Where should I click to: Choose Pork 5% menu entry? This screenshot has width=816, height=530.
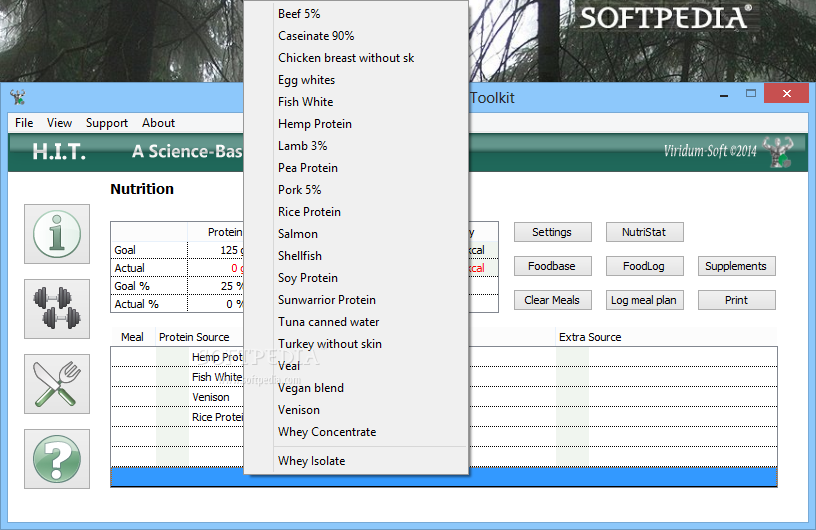(356, 190)
